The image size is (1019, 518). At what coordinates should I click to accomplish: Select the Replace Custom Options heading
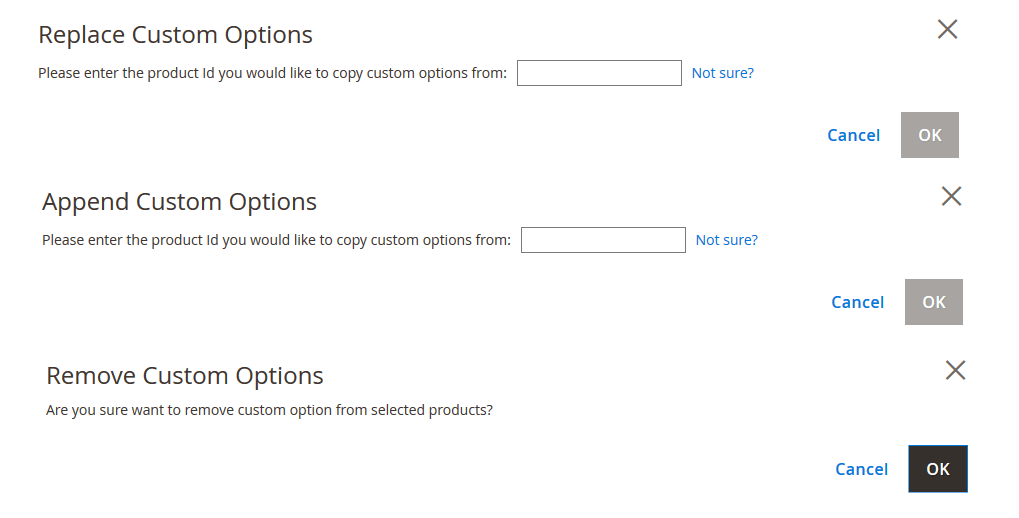click(175, 34)
